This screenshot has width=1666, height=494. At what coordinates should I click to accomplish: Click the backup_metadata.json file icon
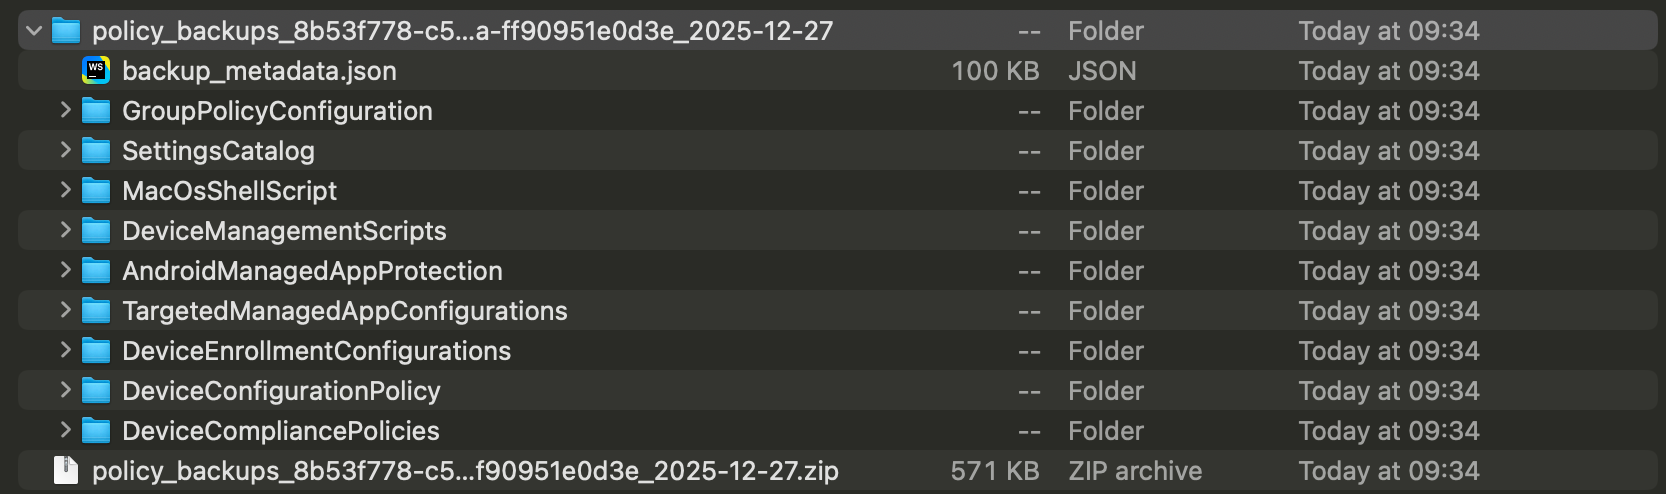click(x=96, y=70)
